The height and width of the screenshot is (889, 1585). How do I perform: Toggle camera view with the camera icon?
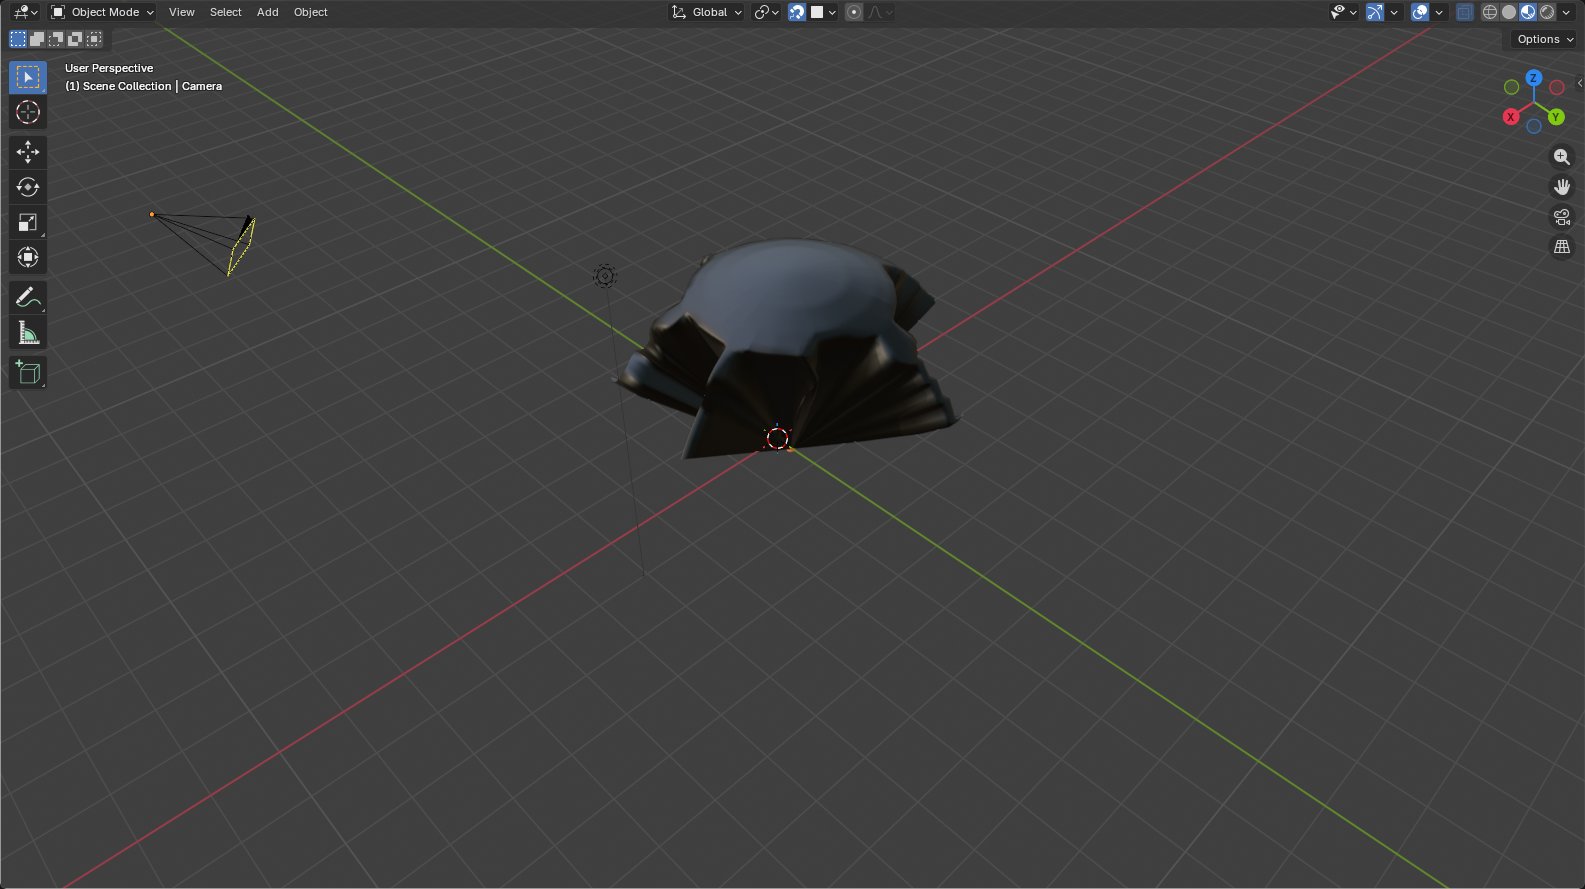[1562, 217]
